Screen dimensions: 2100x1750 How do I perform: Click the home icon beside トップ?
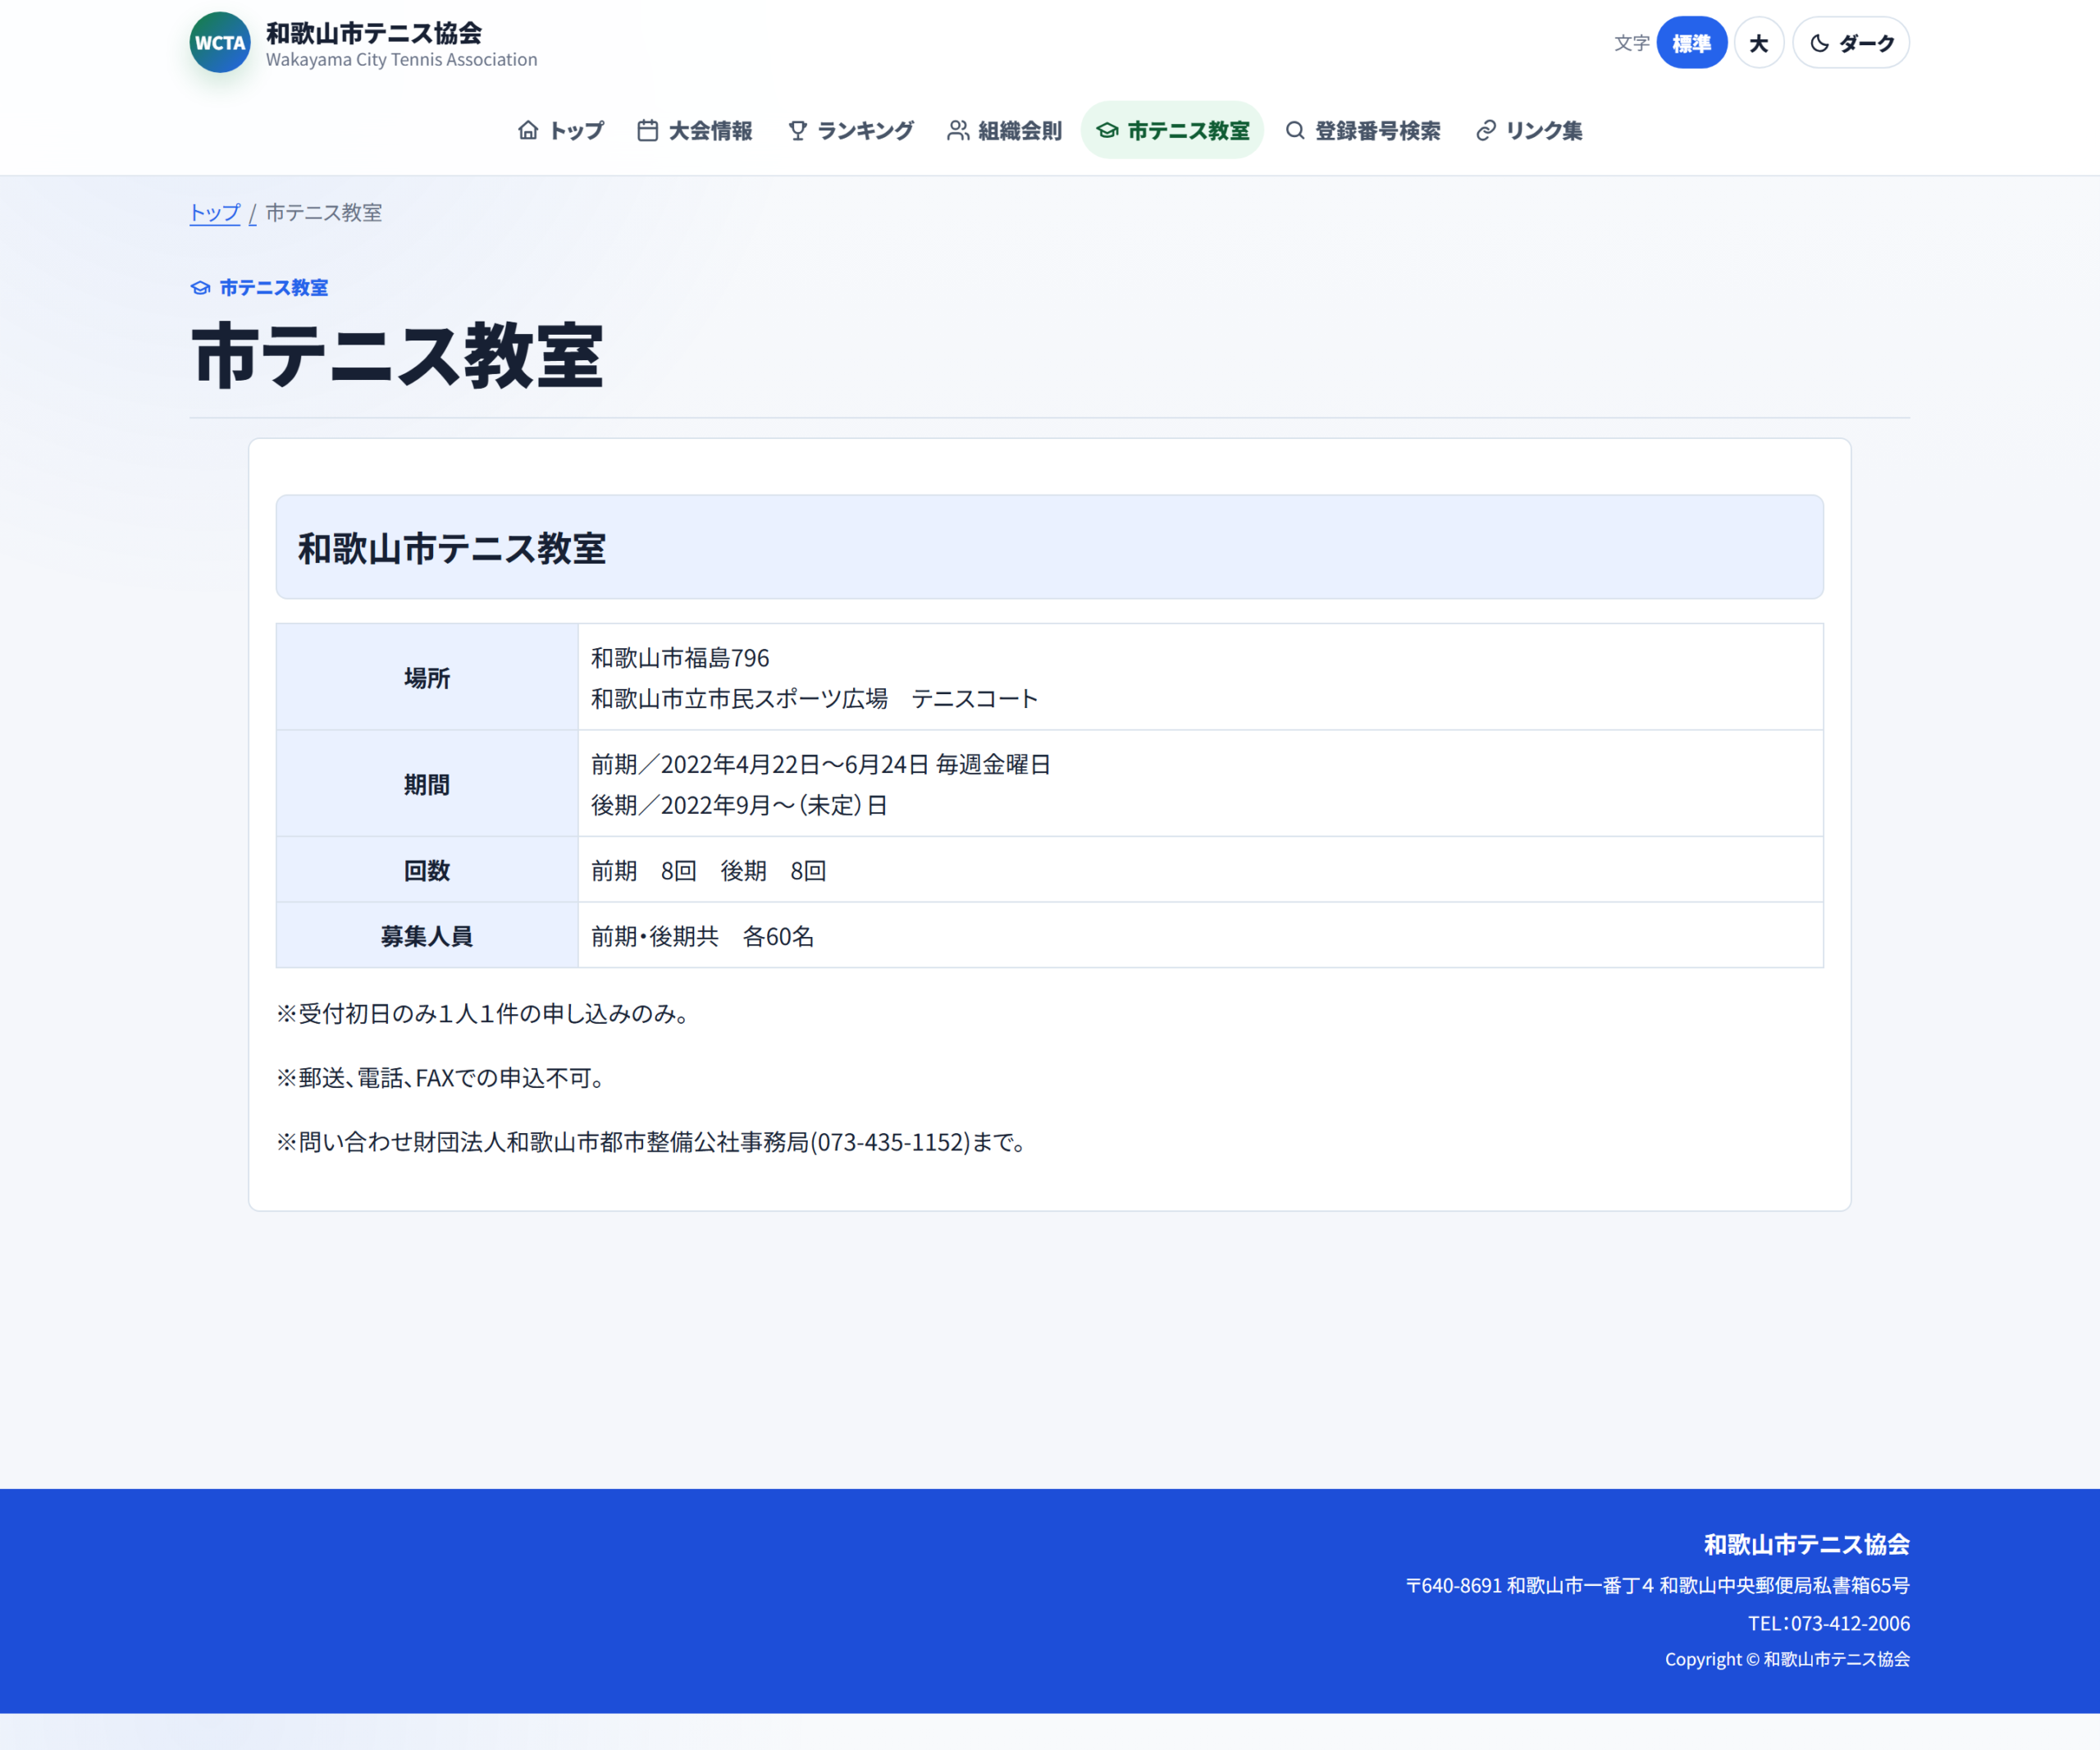click(528, 130)
